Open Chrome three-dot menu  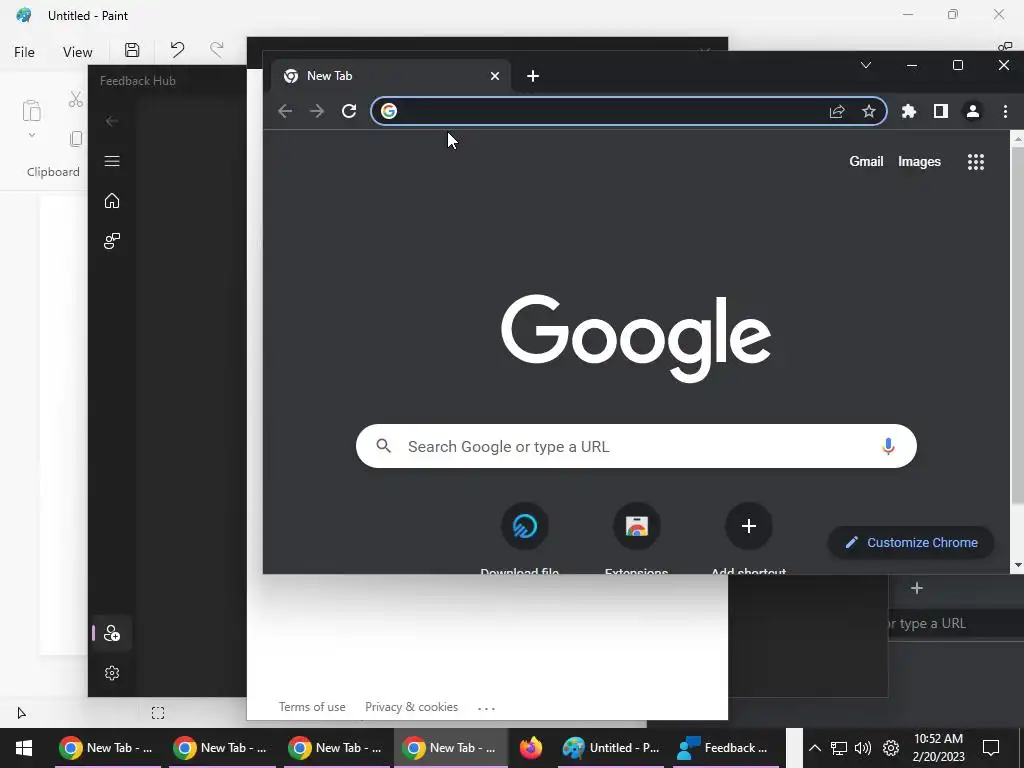click(1005, 112)
